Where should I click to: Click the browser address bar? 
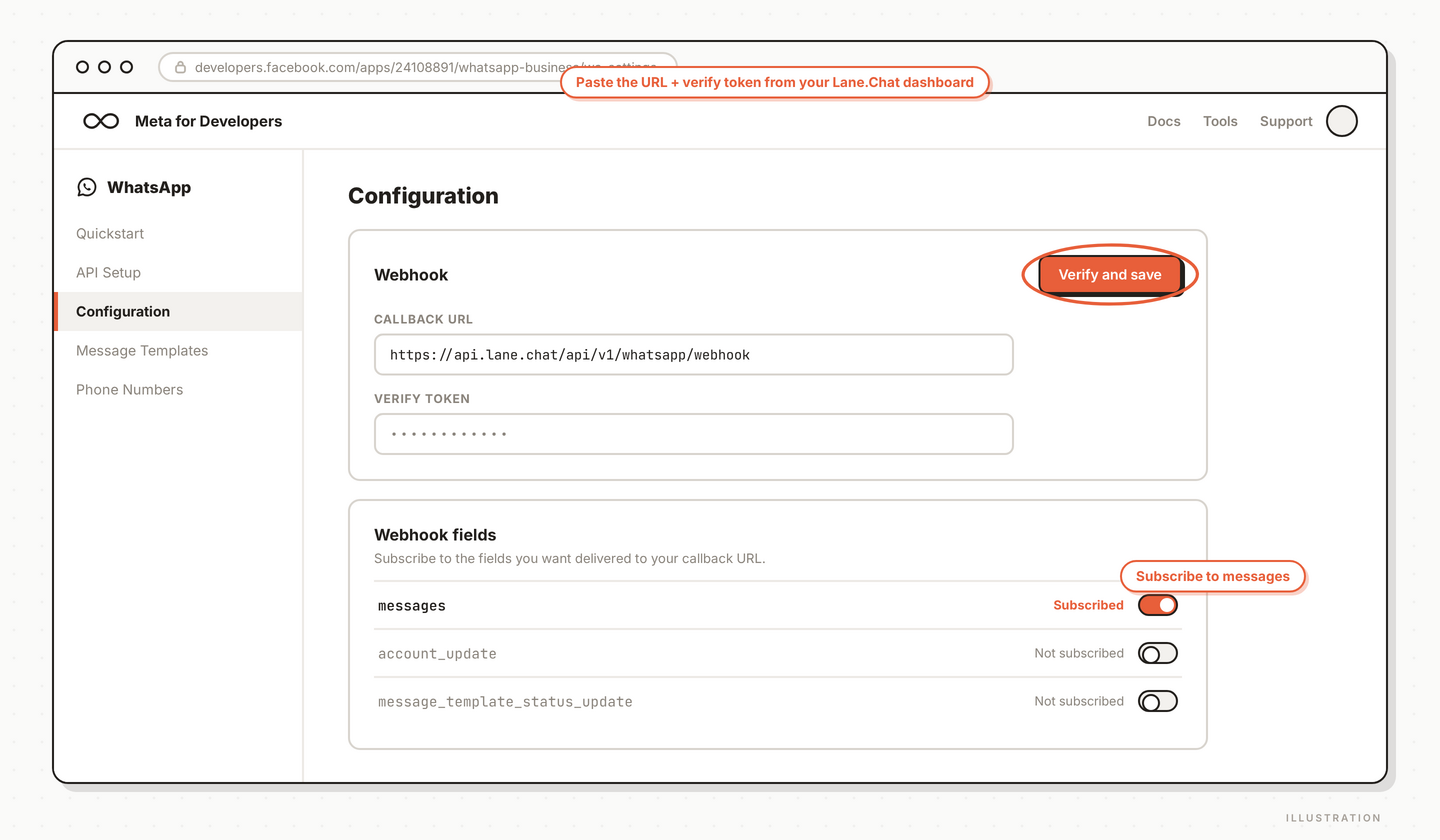point(418,68)
